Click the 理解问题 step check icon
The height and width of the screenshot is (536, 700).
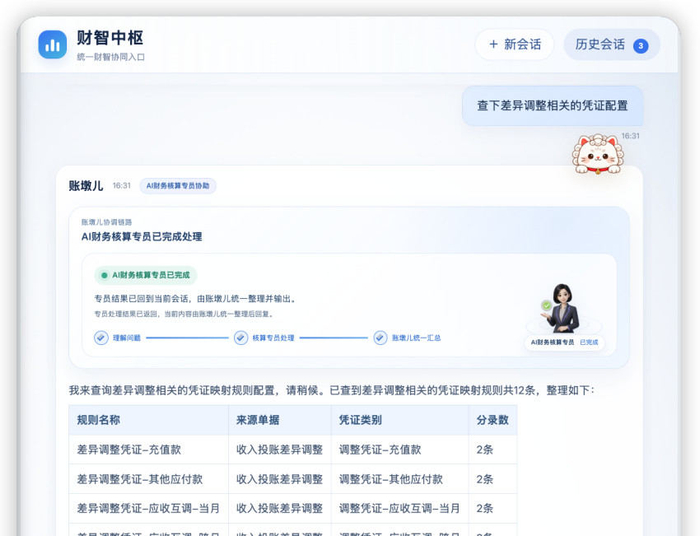(101, 337)
